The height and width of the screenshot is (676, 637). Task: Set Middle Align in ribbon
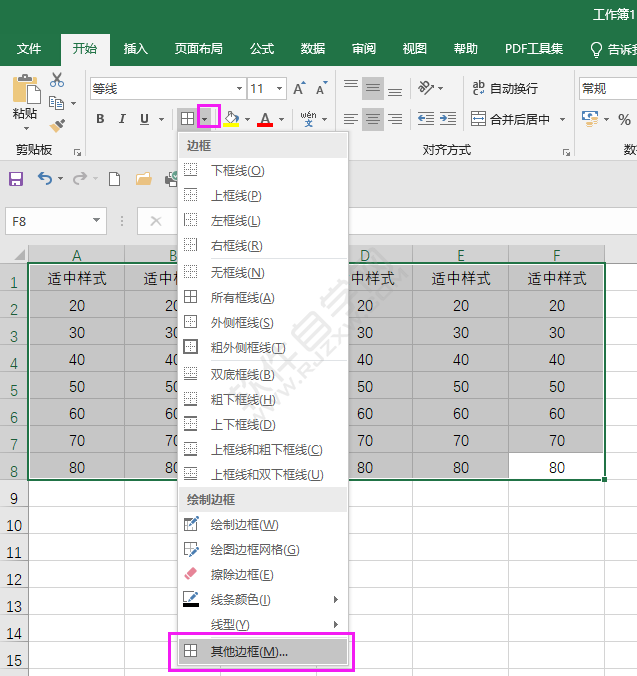tap(373, 88)
